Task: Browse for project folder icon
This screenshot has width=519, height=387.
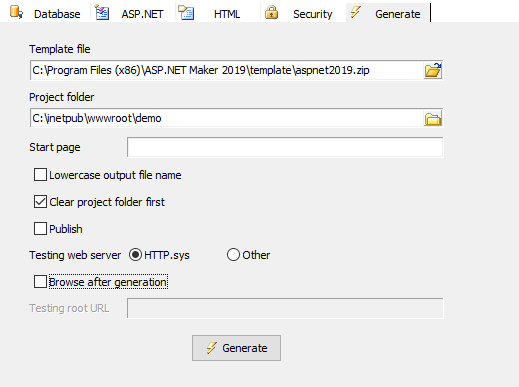Action: click(x=433, y=119)
